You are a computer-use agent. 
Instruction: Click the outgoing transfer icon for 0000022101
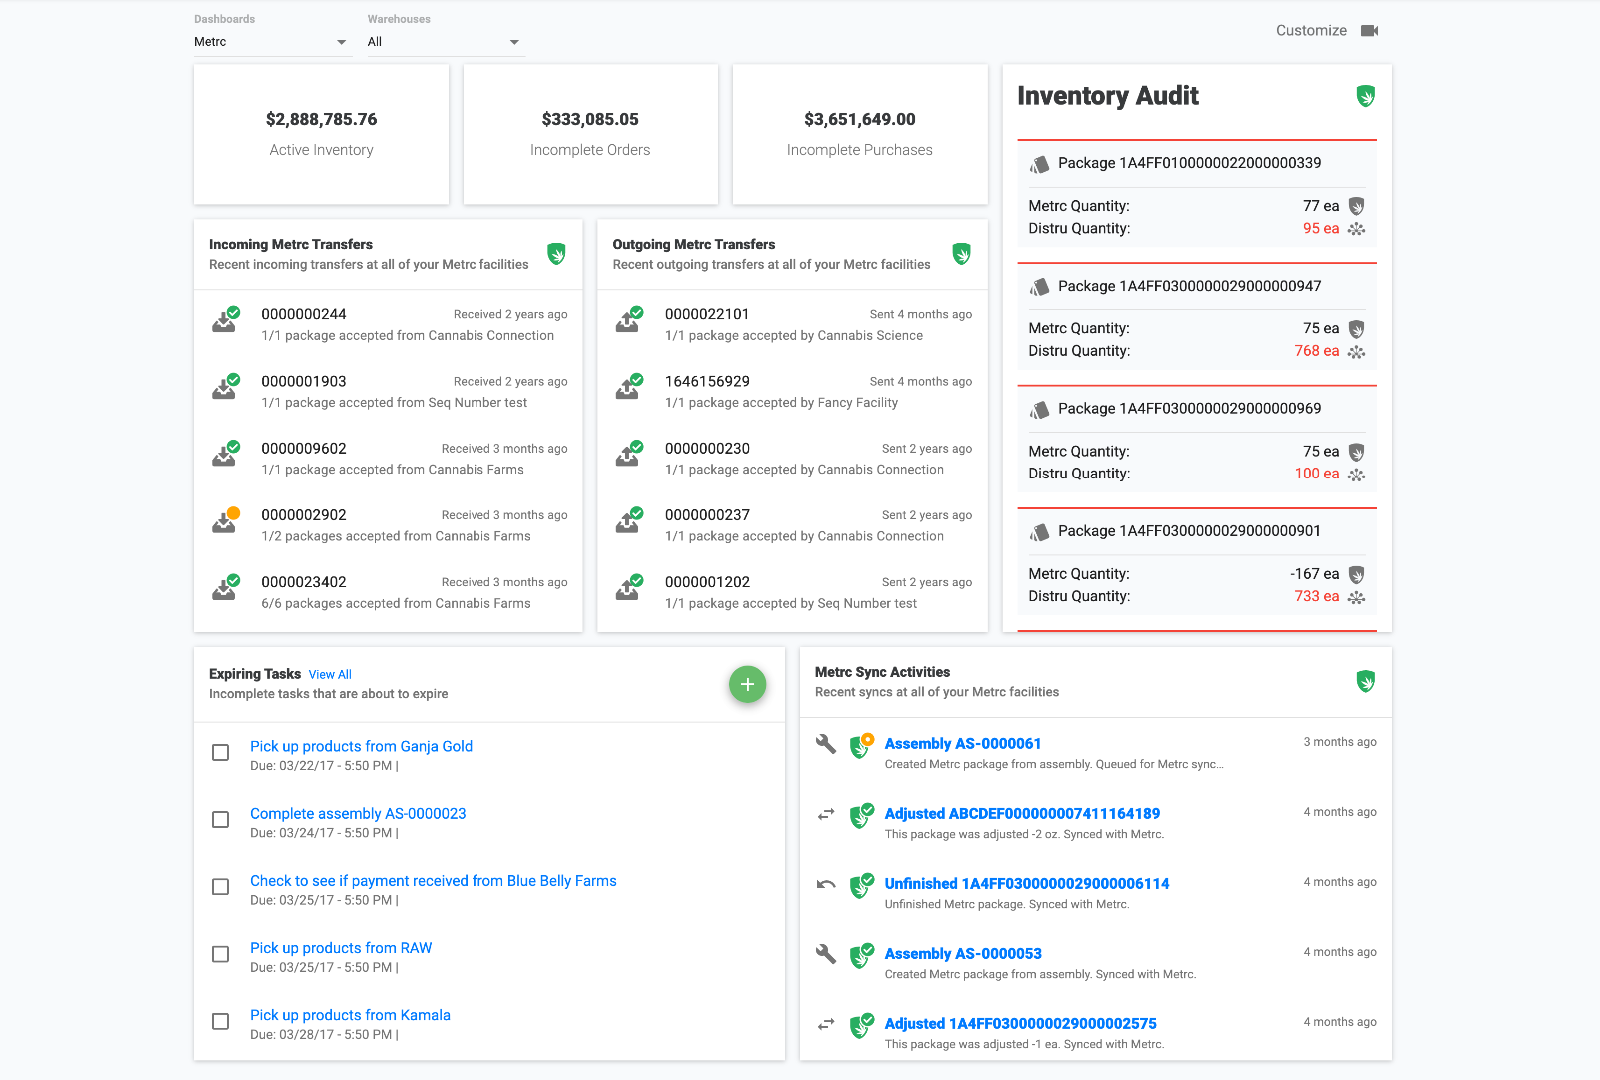coord(629,320)
